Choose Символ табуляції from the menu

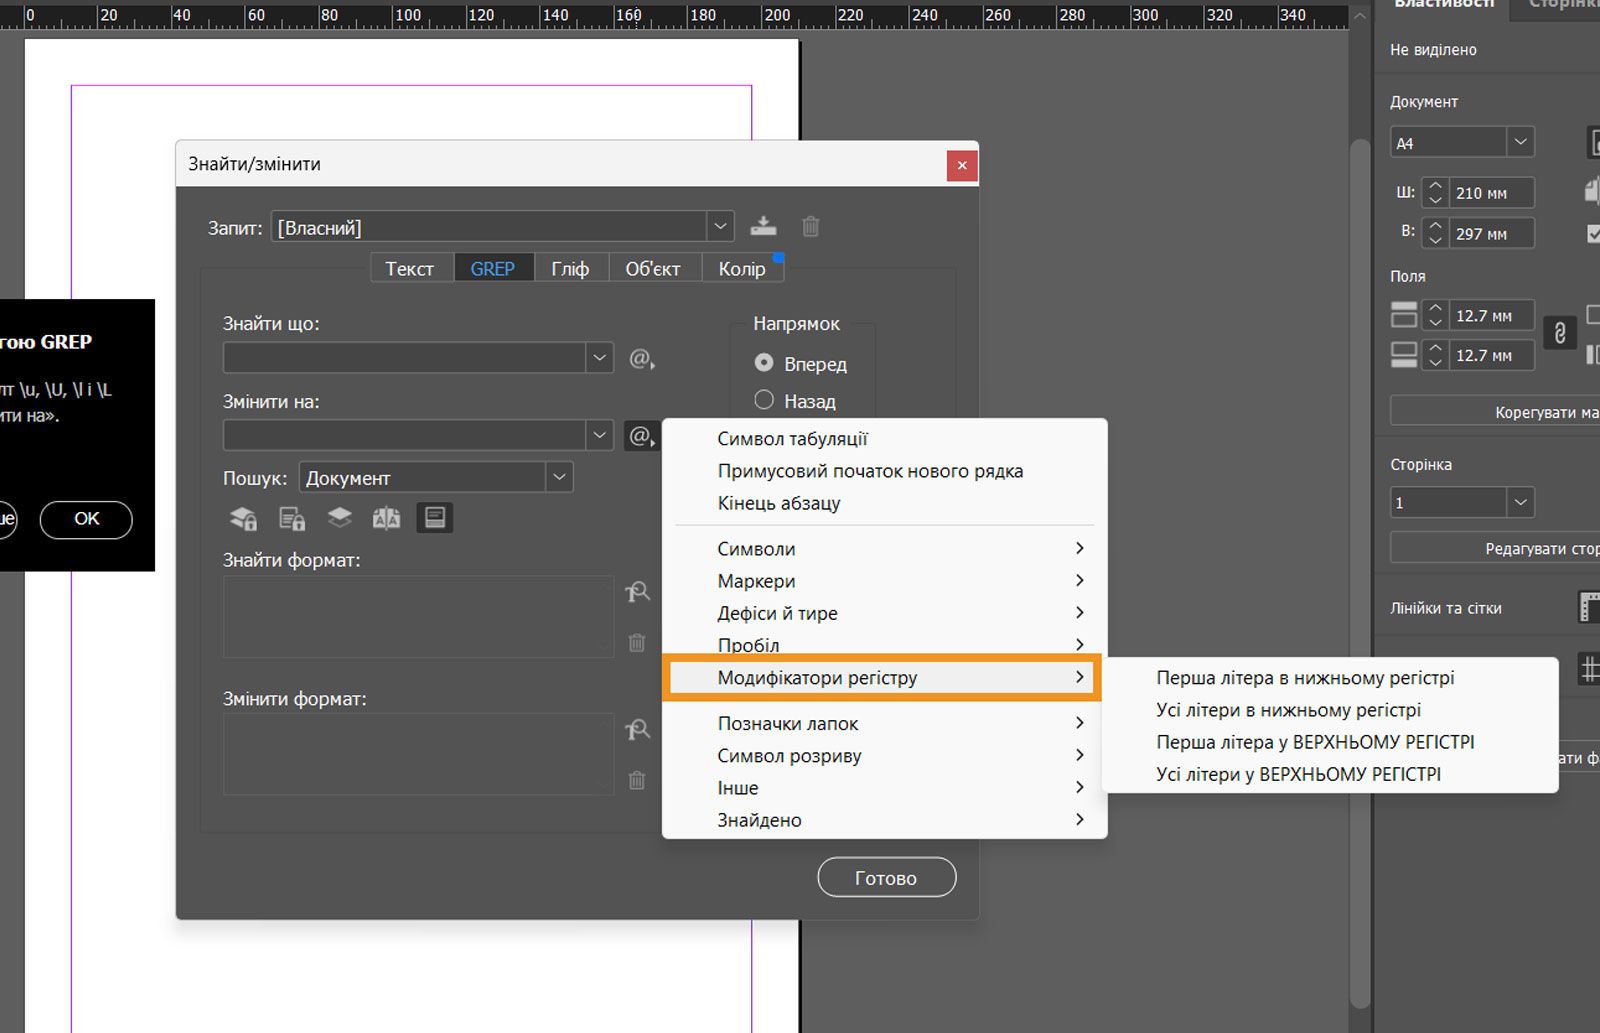point(885,439)
